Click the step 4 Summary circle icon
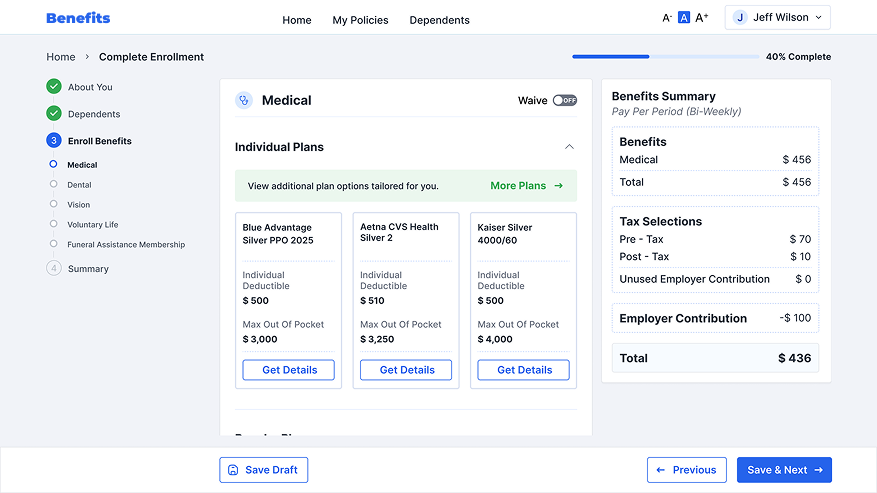The height and width of the screenshot is (493, 877). (54, 268)
